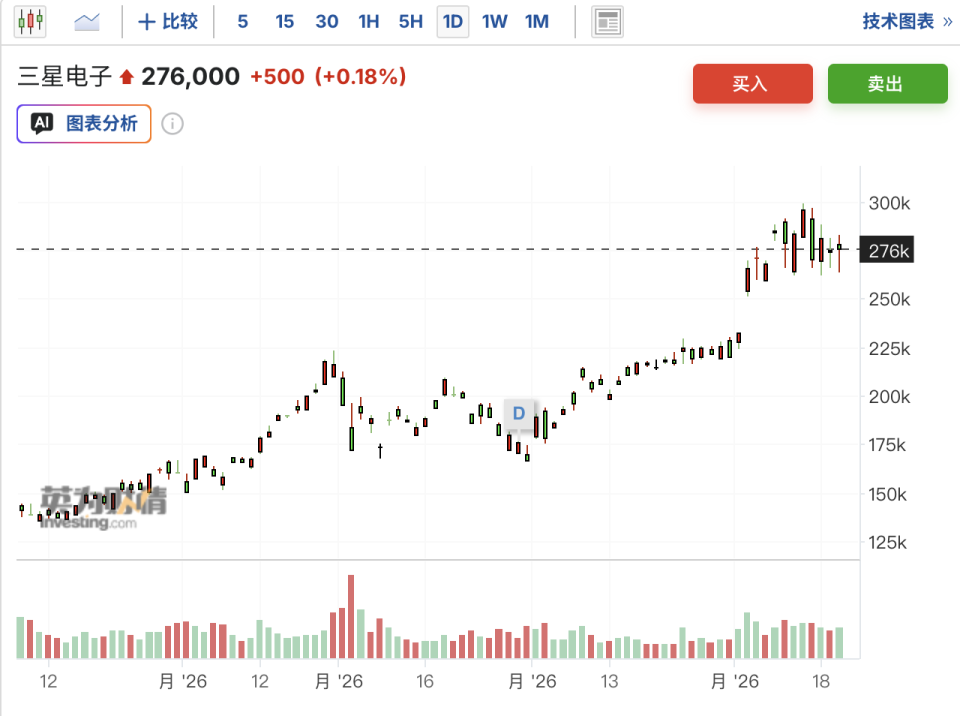Click the plus 比较 compare button
The image size is (960, 716).
coord(168,21)
